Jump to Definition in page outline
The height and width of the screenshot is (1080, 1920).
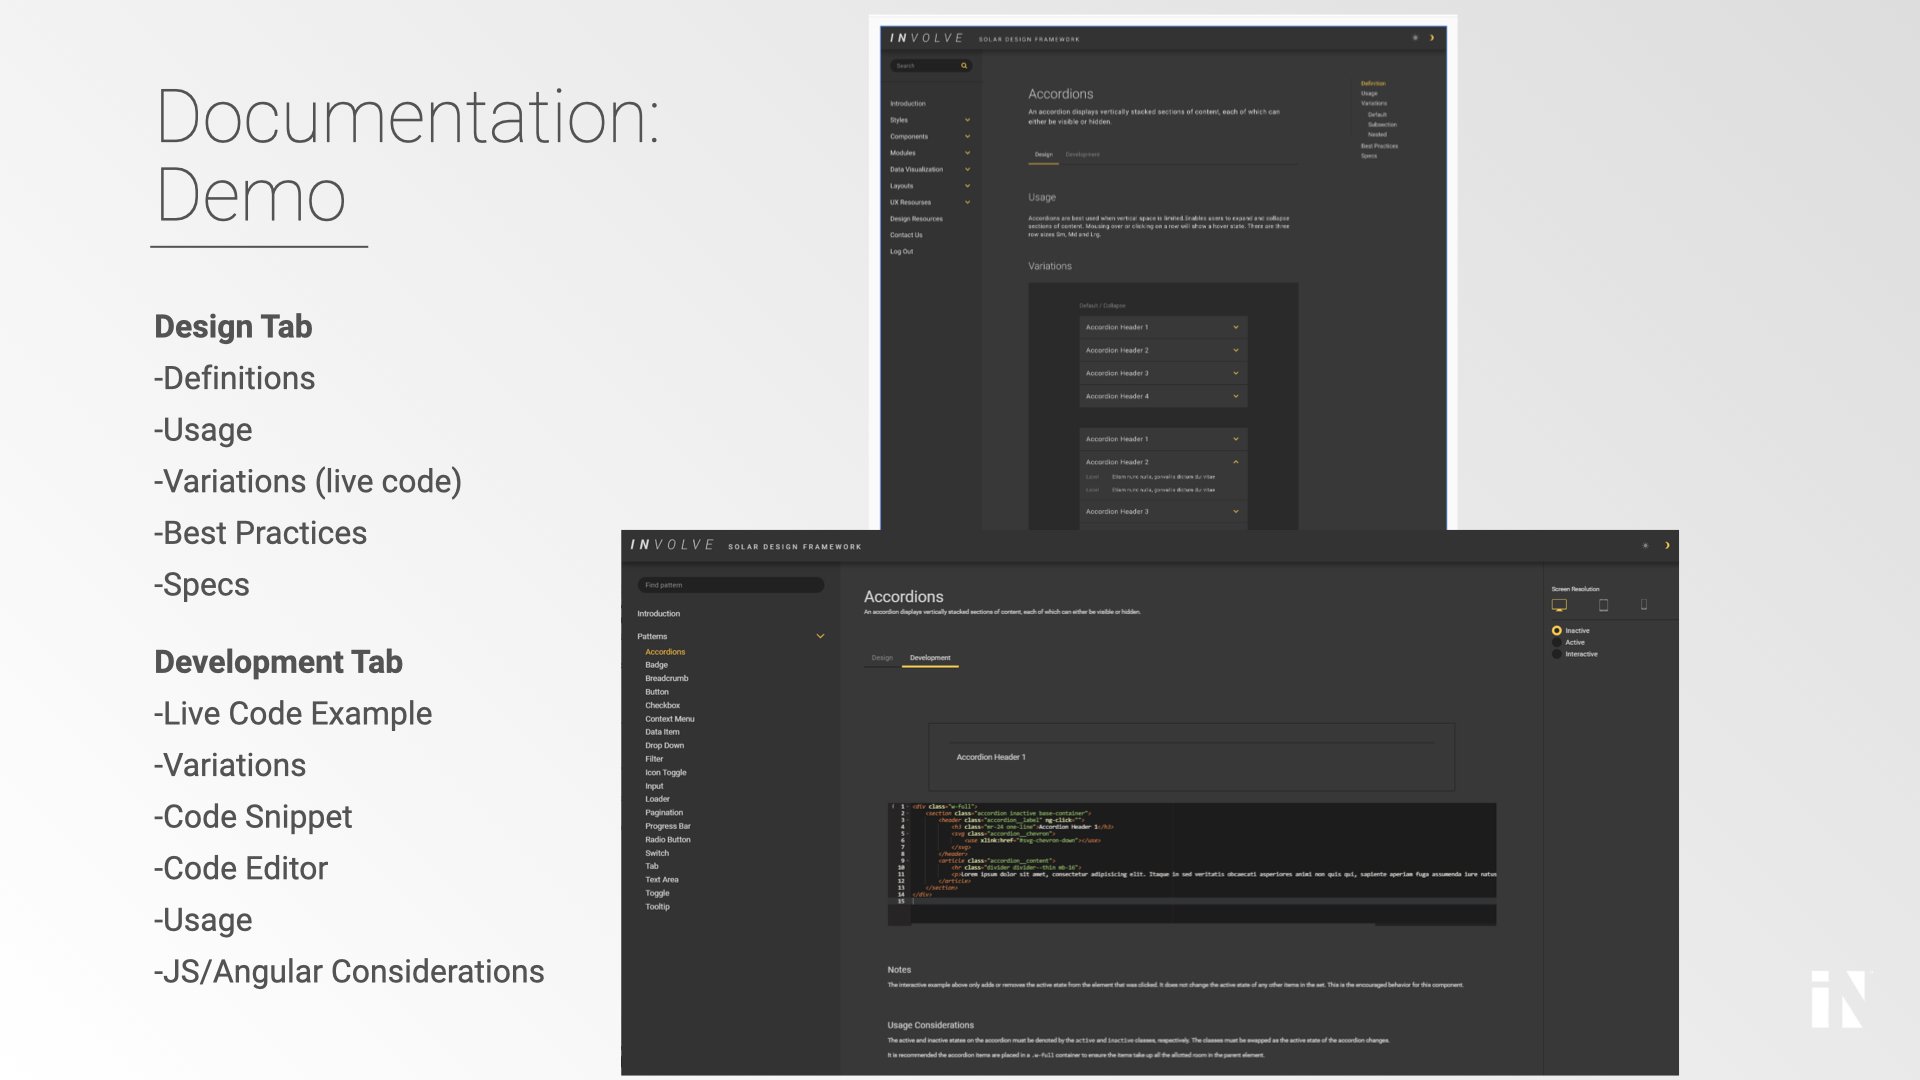1373,84
